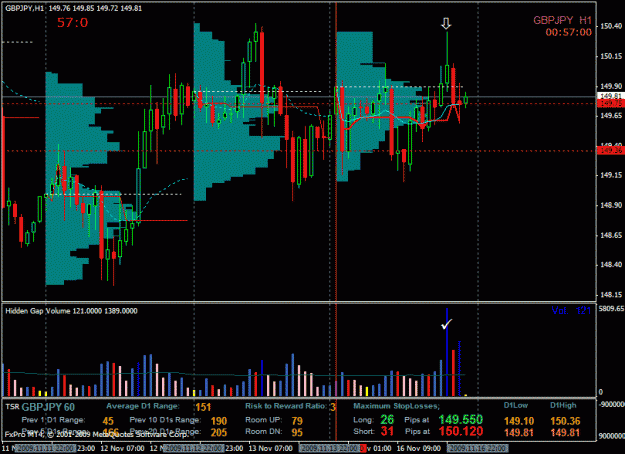Click the red 149.36 price level tag

coord(611,150)
